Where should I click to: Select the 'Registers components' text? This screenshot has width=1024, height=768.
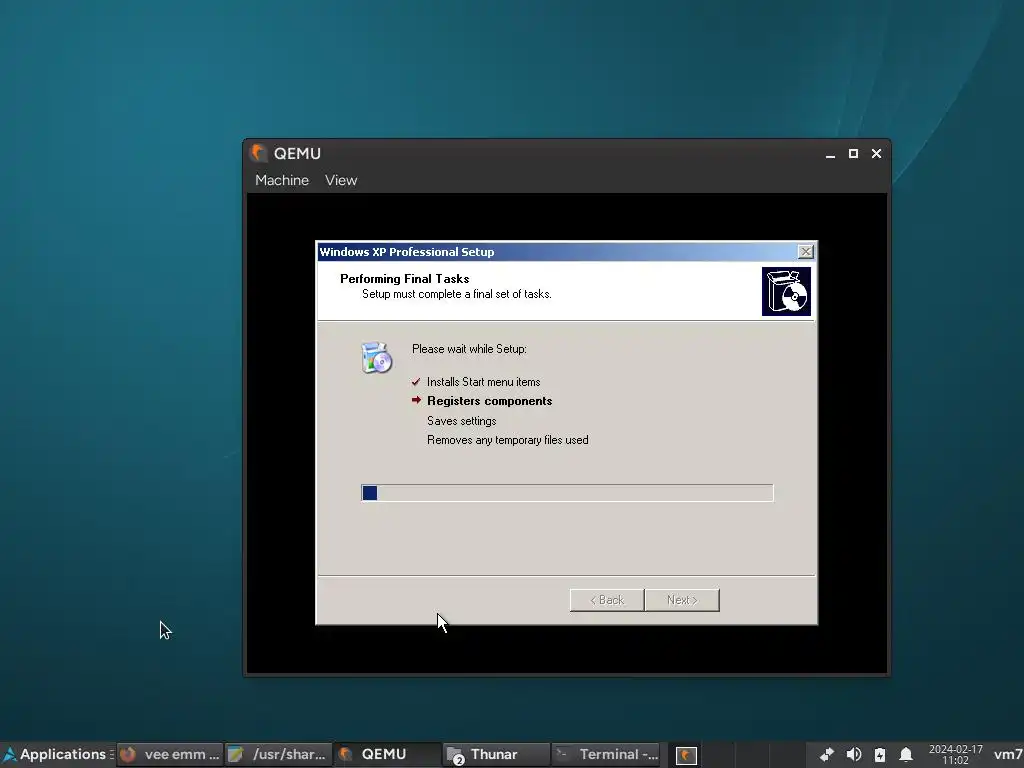pyautogui.click(x=489, y=401)
